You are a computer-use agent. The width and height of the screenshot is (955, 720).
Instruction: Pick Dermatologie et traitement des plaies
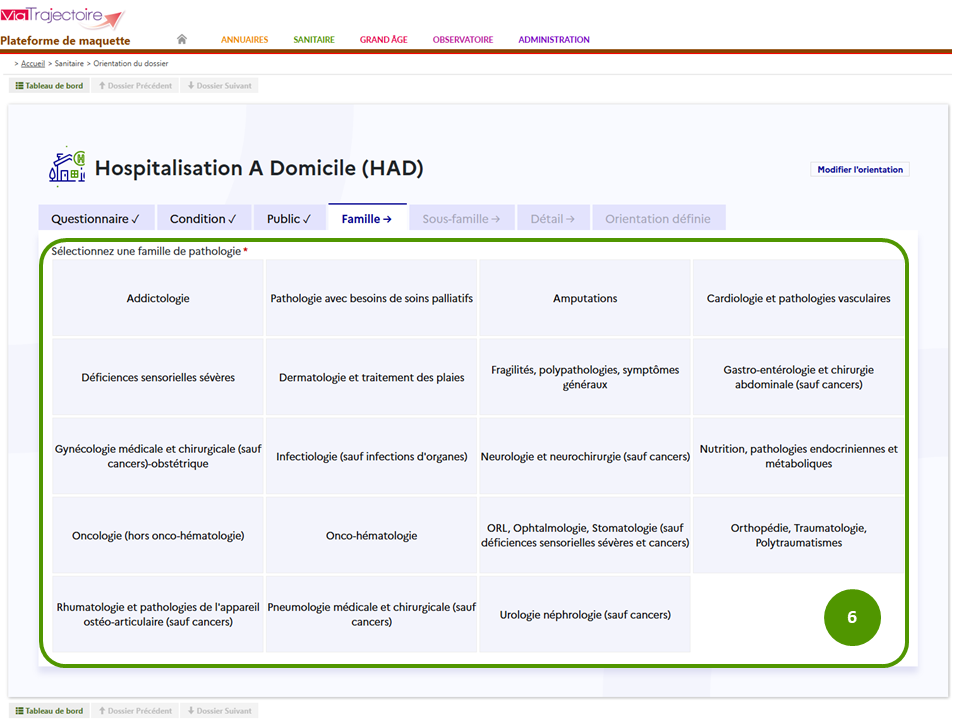pos(372,377)
